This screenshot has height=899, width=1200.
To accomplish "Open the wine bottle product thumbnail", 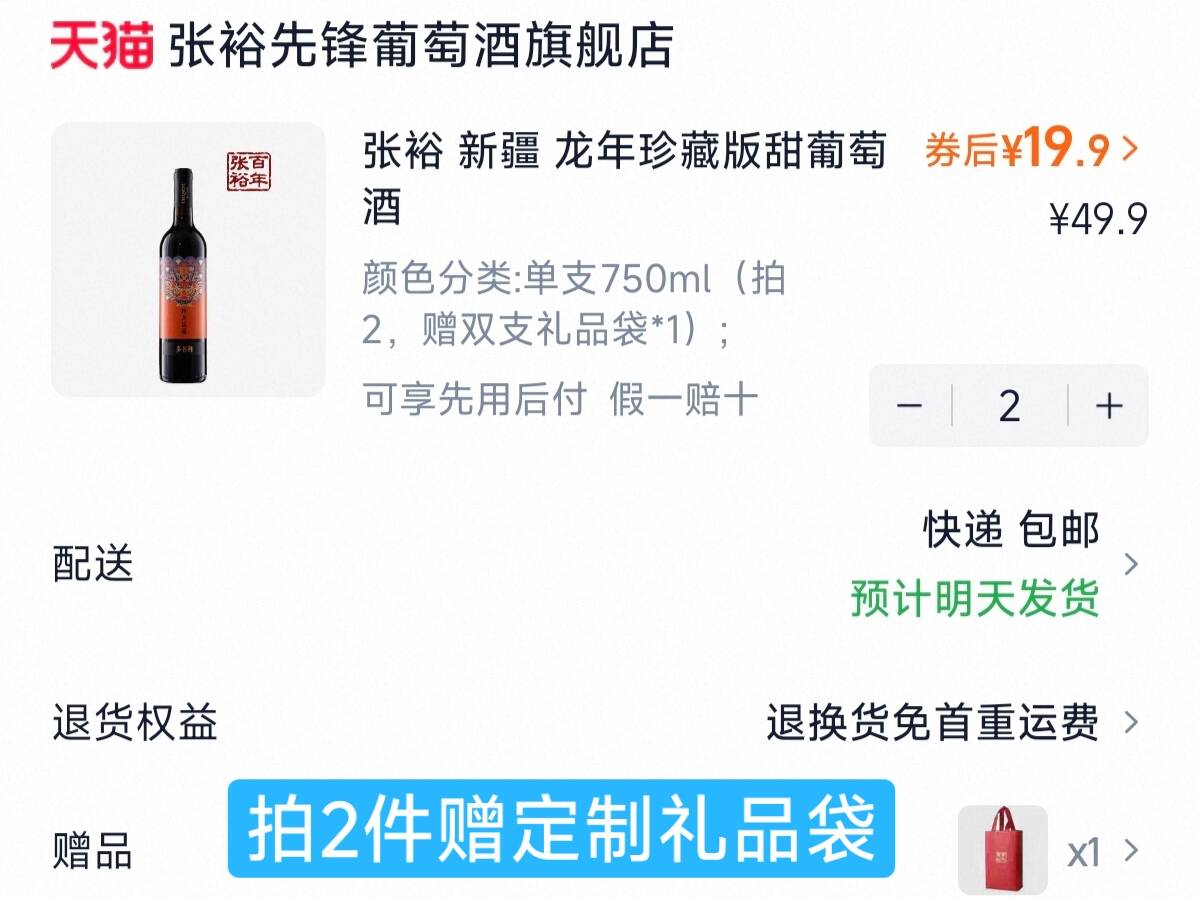I will click(x=188, y=259).
